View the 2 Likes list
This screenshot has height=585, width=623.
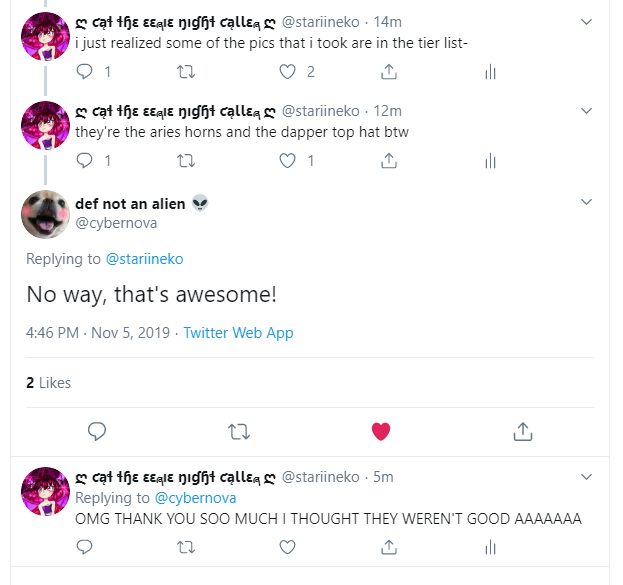point(48,383)
